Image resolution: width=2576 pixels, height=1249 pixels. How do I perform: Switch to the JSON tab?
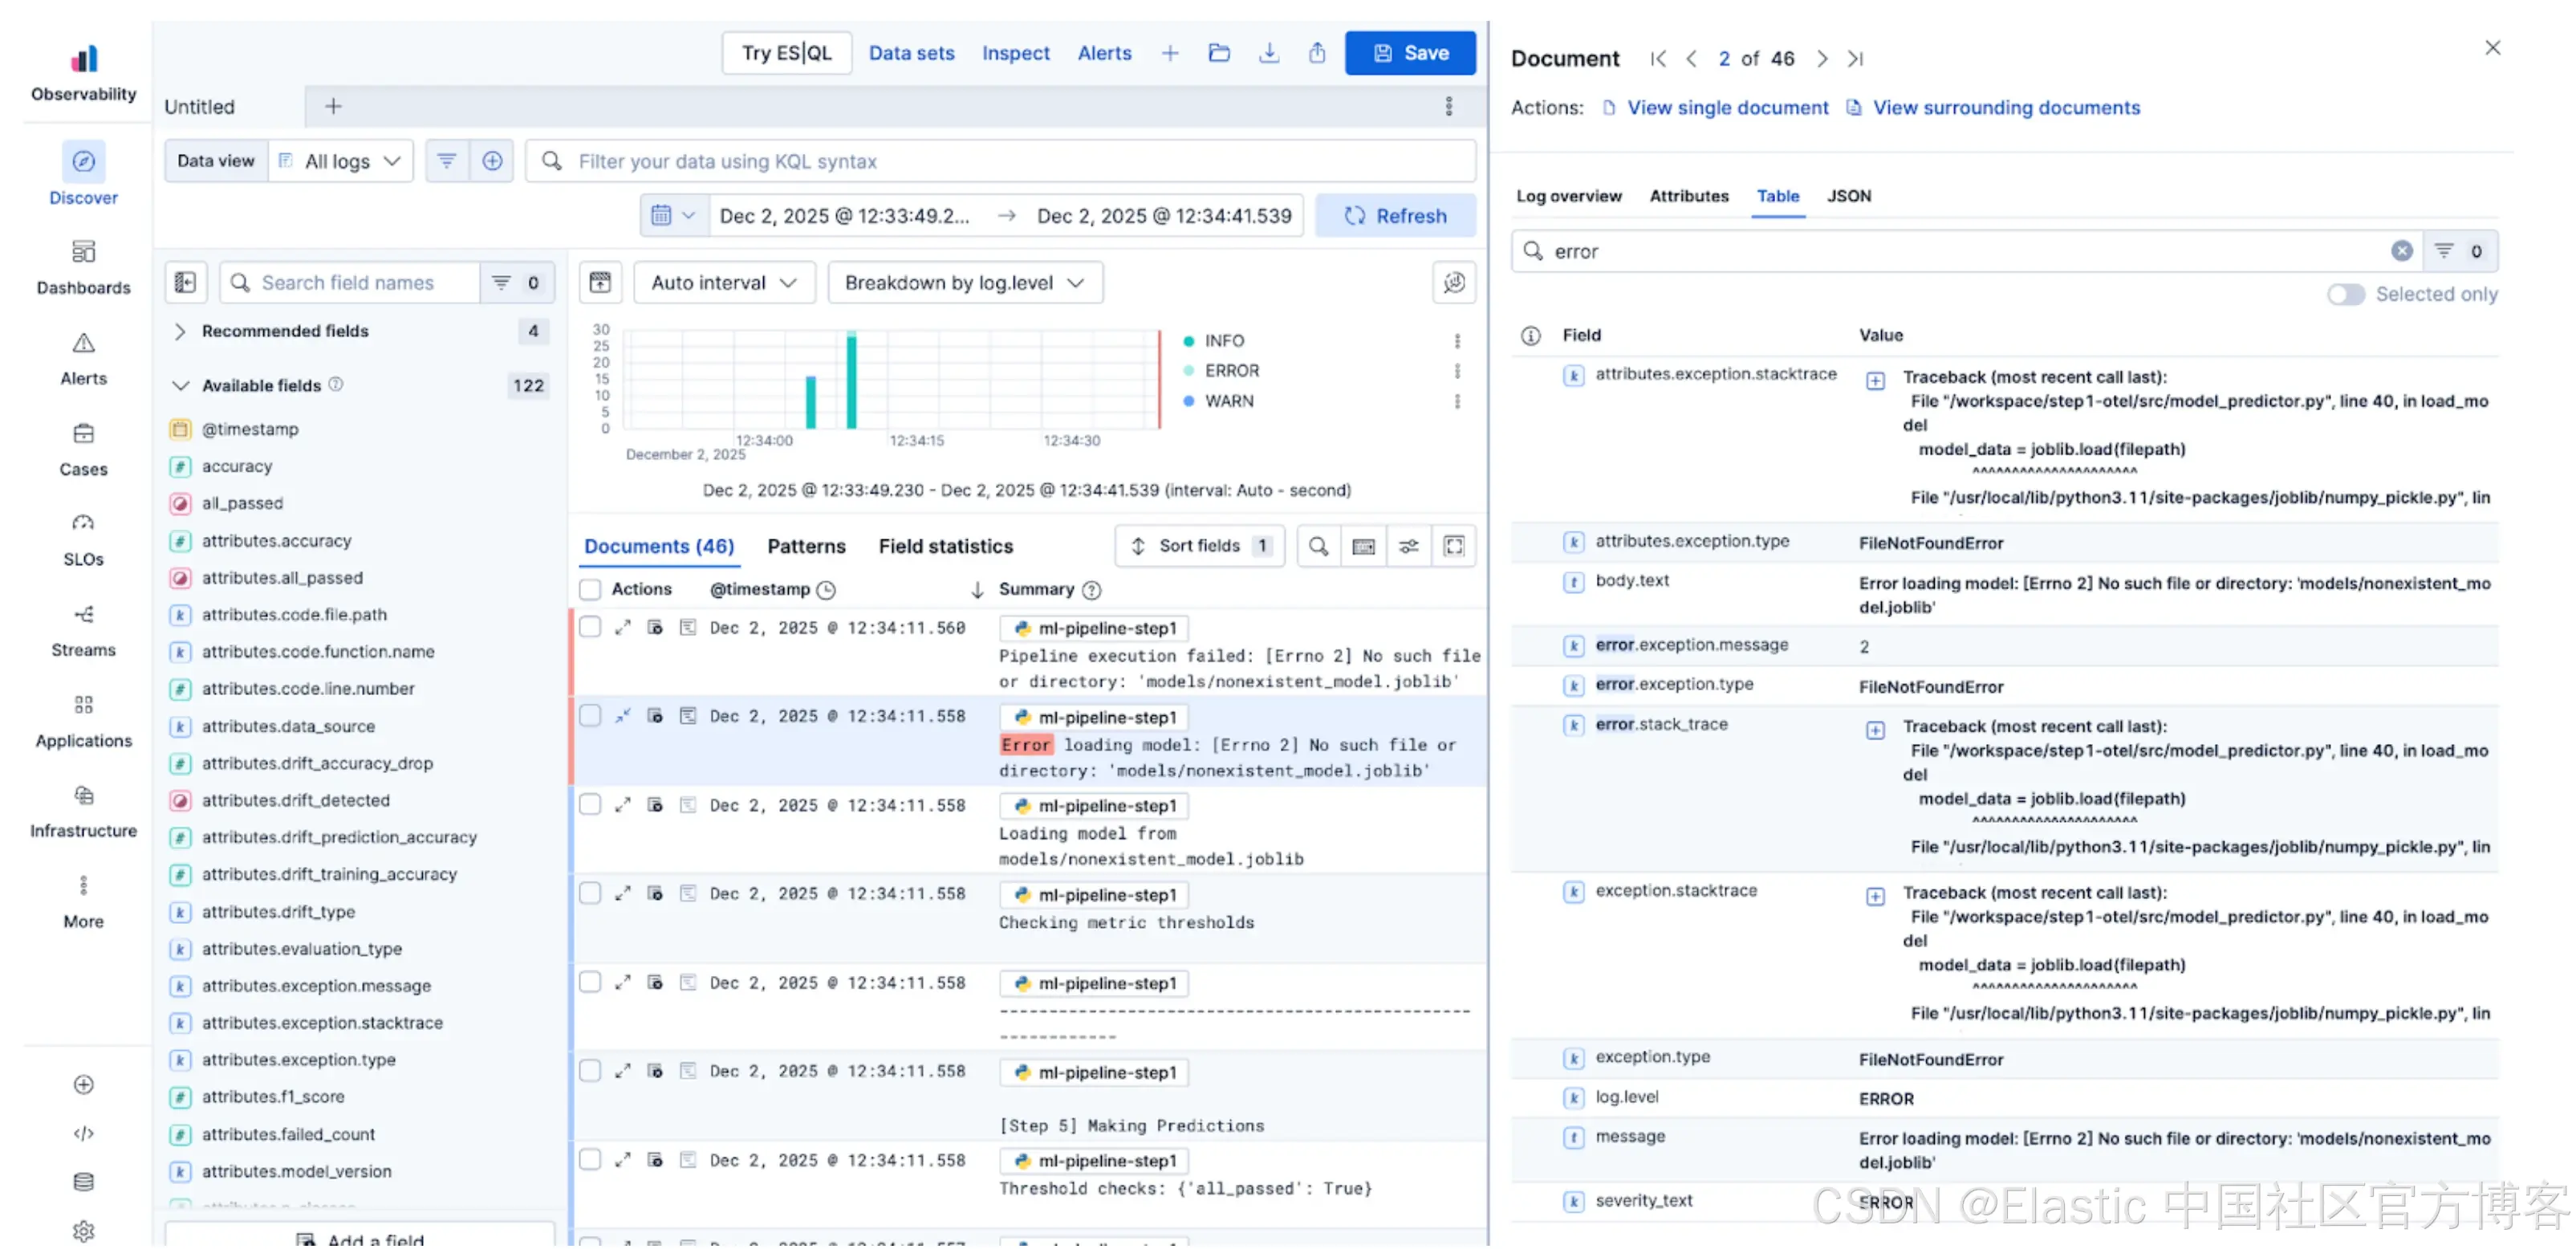(x=1848, y=196)
